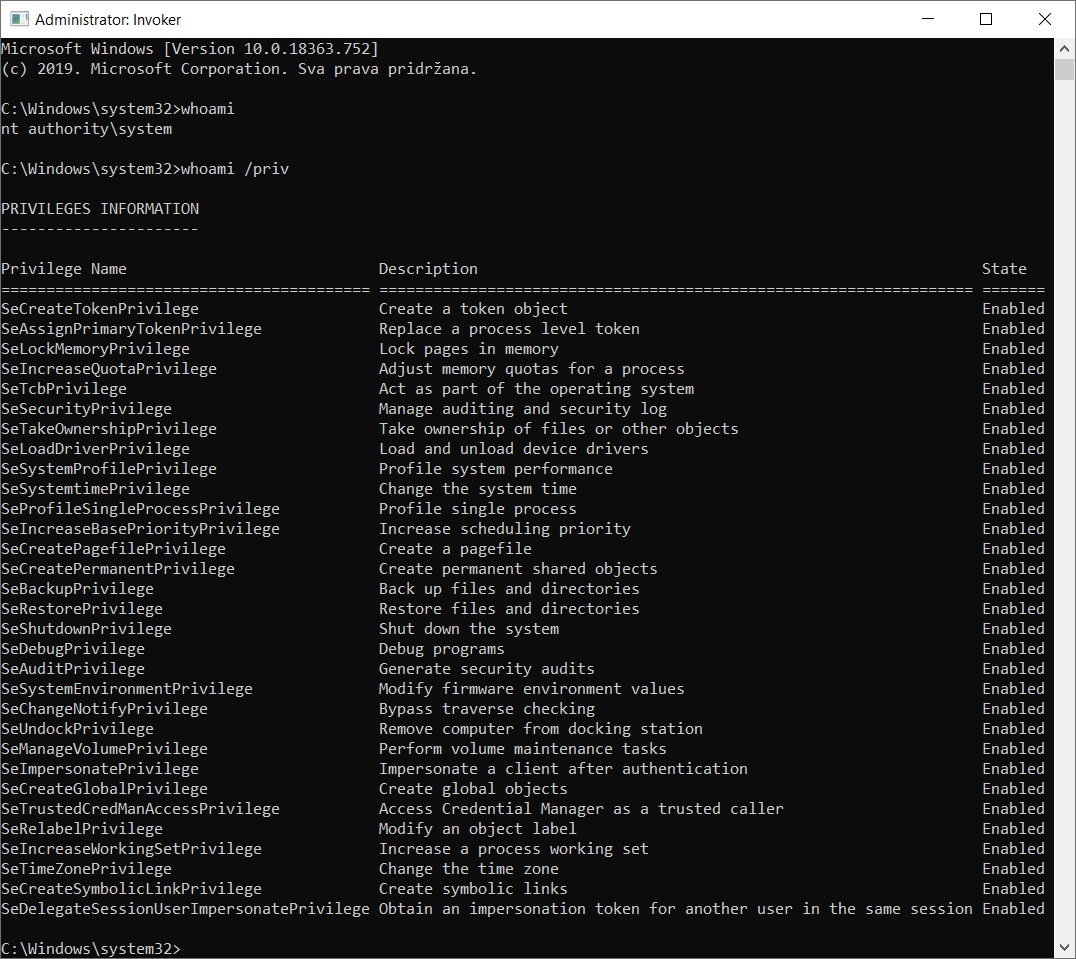1076x959 pixels.
Task: Click 'Shut down the system' description
Action: click(469, 628)
